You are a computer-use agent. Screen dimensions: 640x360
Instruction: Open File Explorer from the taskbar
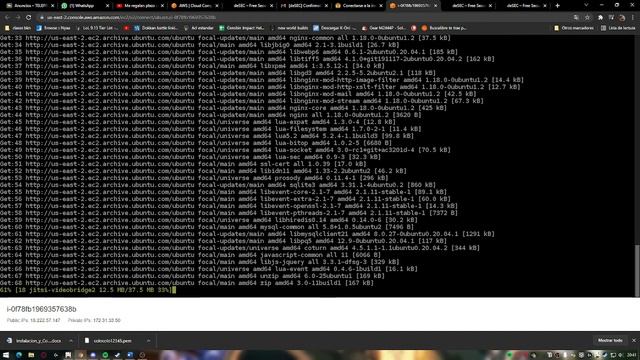31,355
